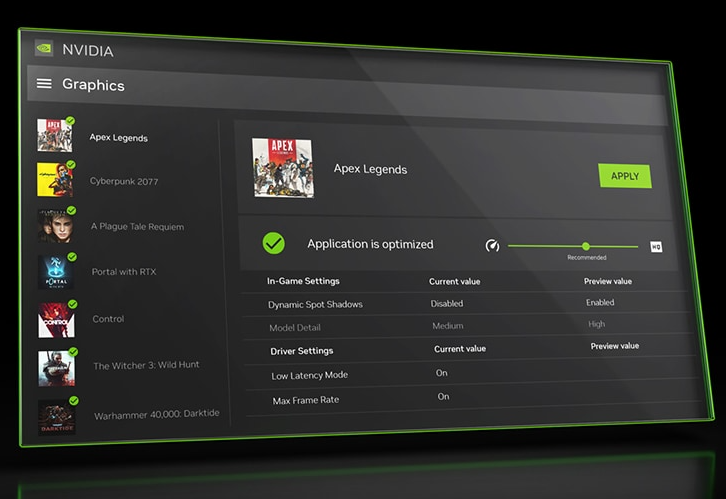This screenshot has width=726, height=499.
Task: Click the Darktide cover thumbnail
Action: click(56, 417)
